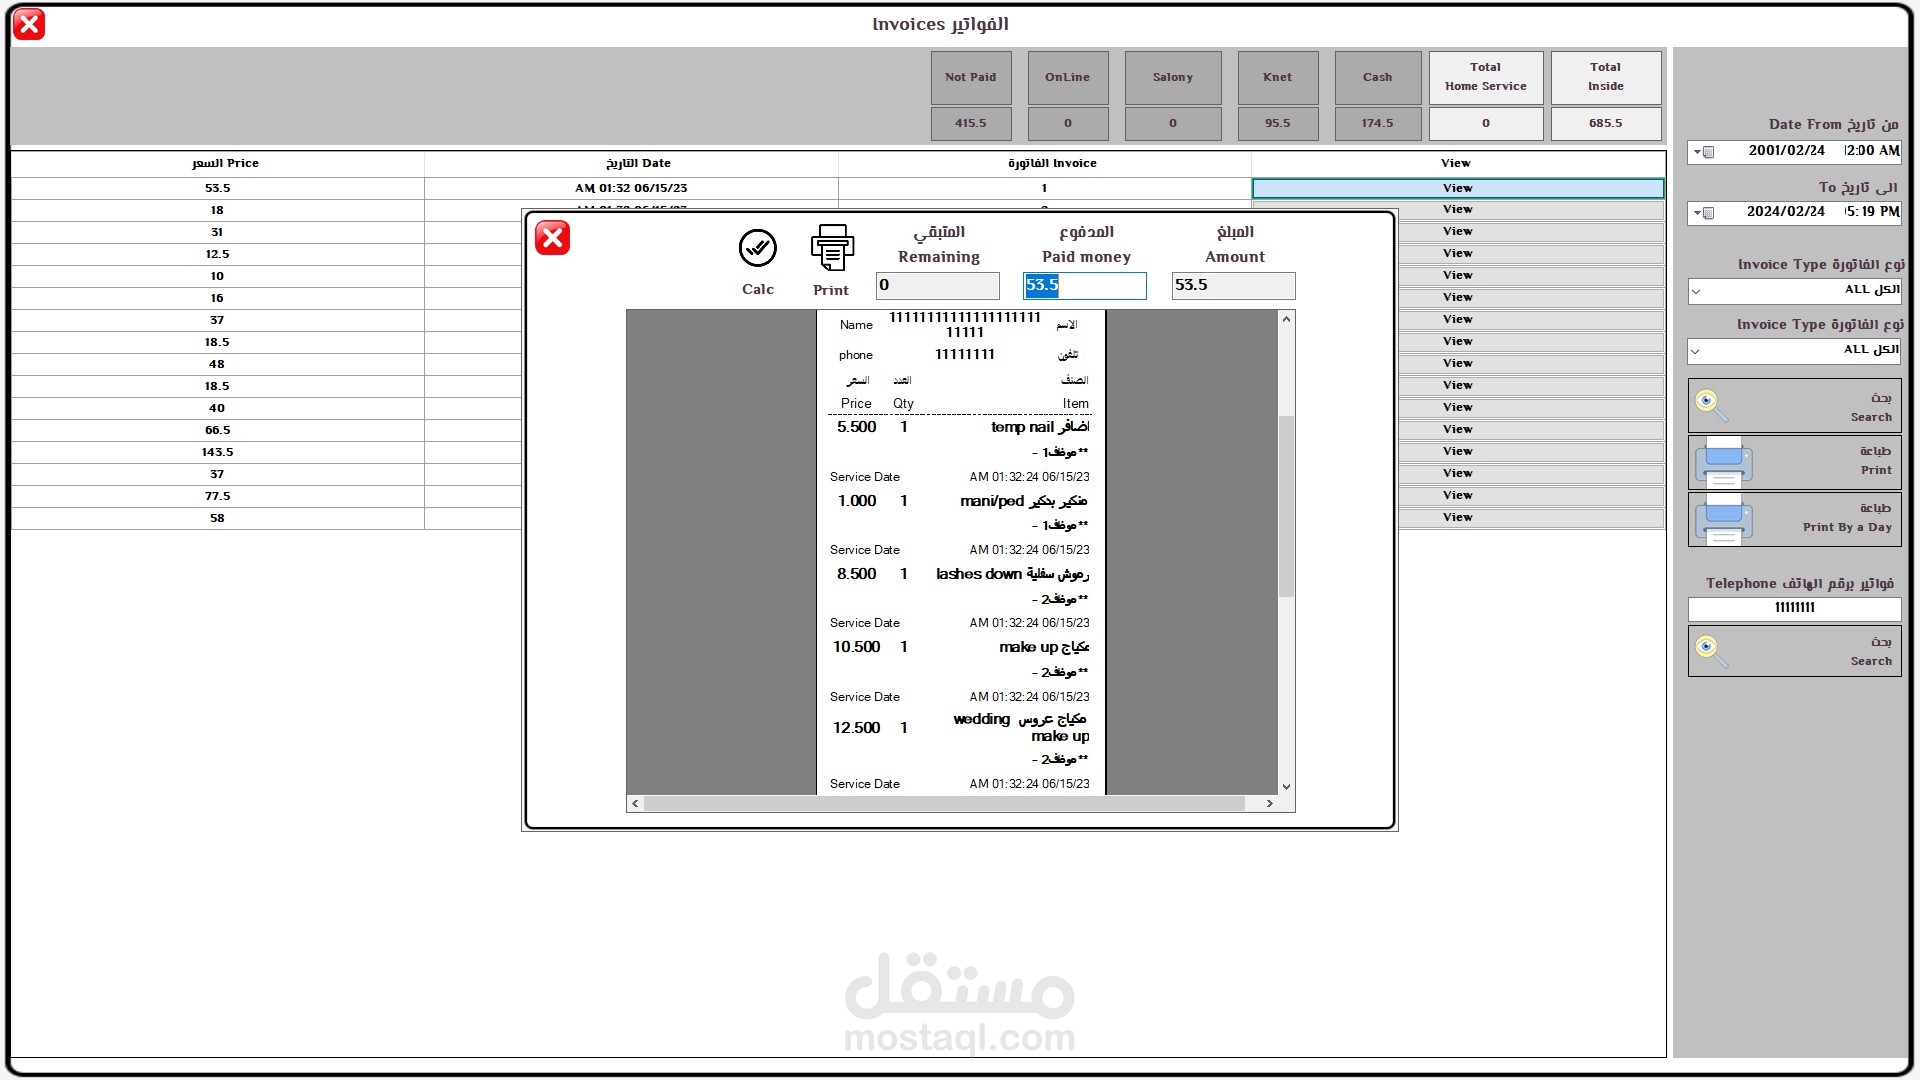Click the Cash summary button
This screenshot has height=1080, width=1920.
point(1377,78)
